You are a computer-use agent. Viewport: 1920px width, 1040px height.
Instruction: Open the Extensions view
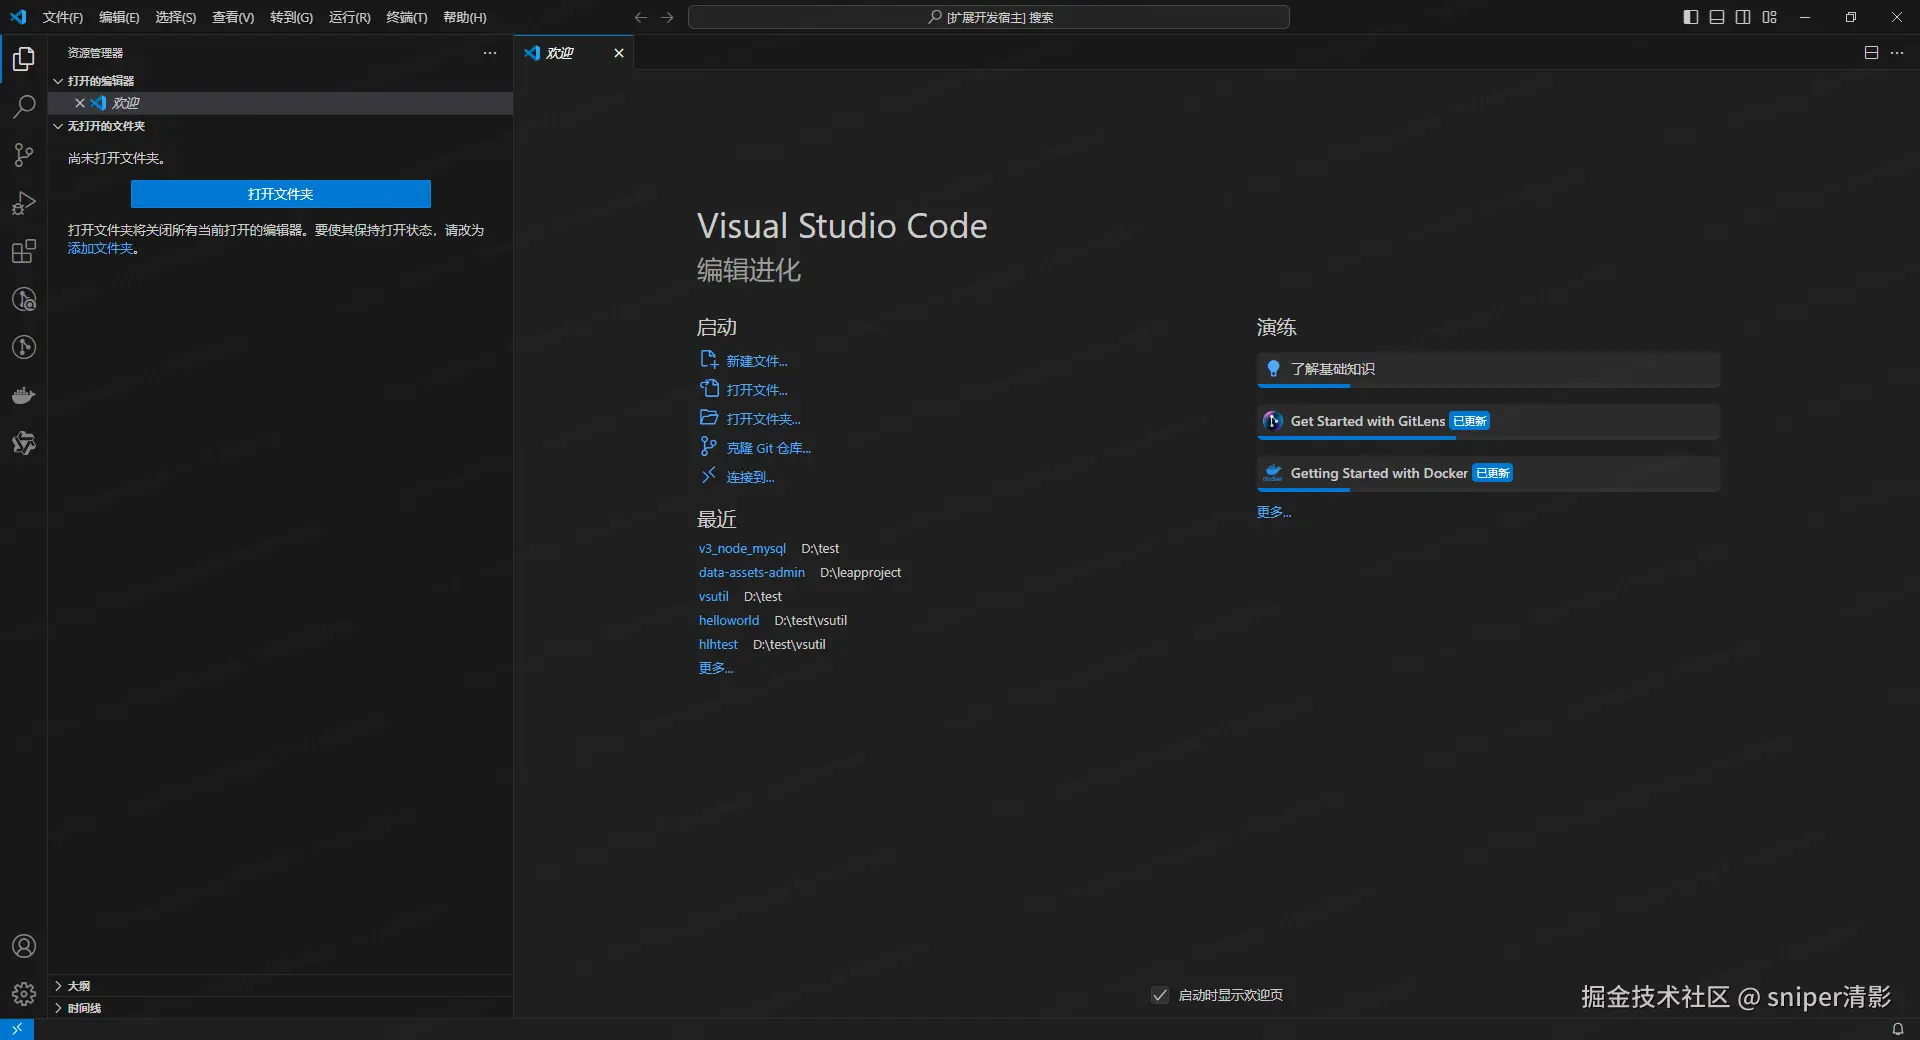tap(24, 251)
